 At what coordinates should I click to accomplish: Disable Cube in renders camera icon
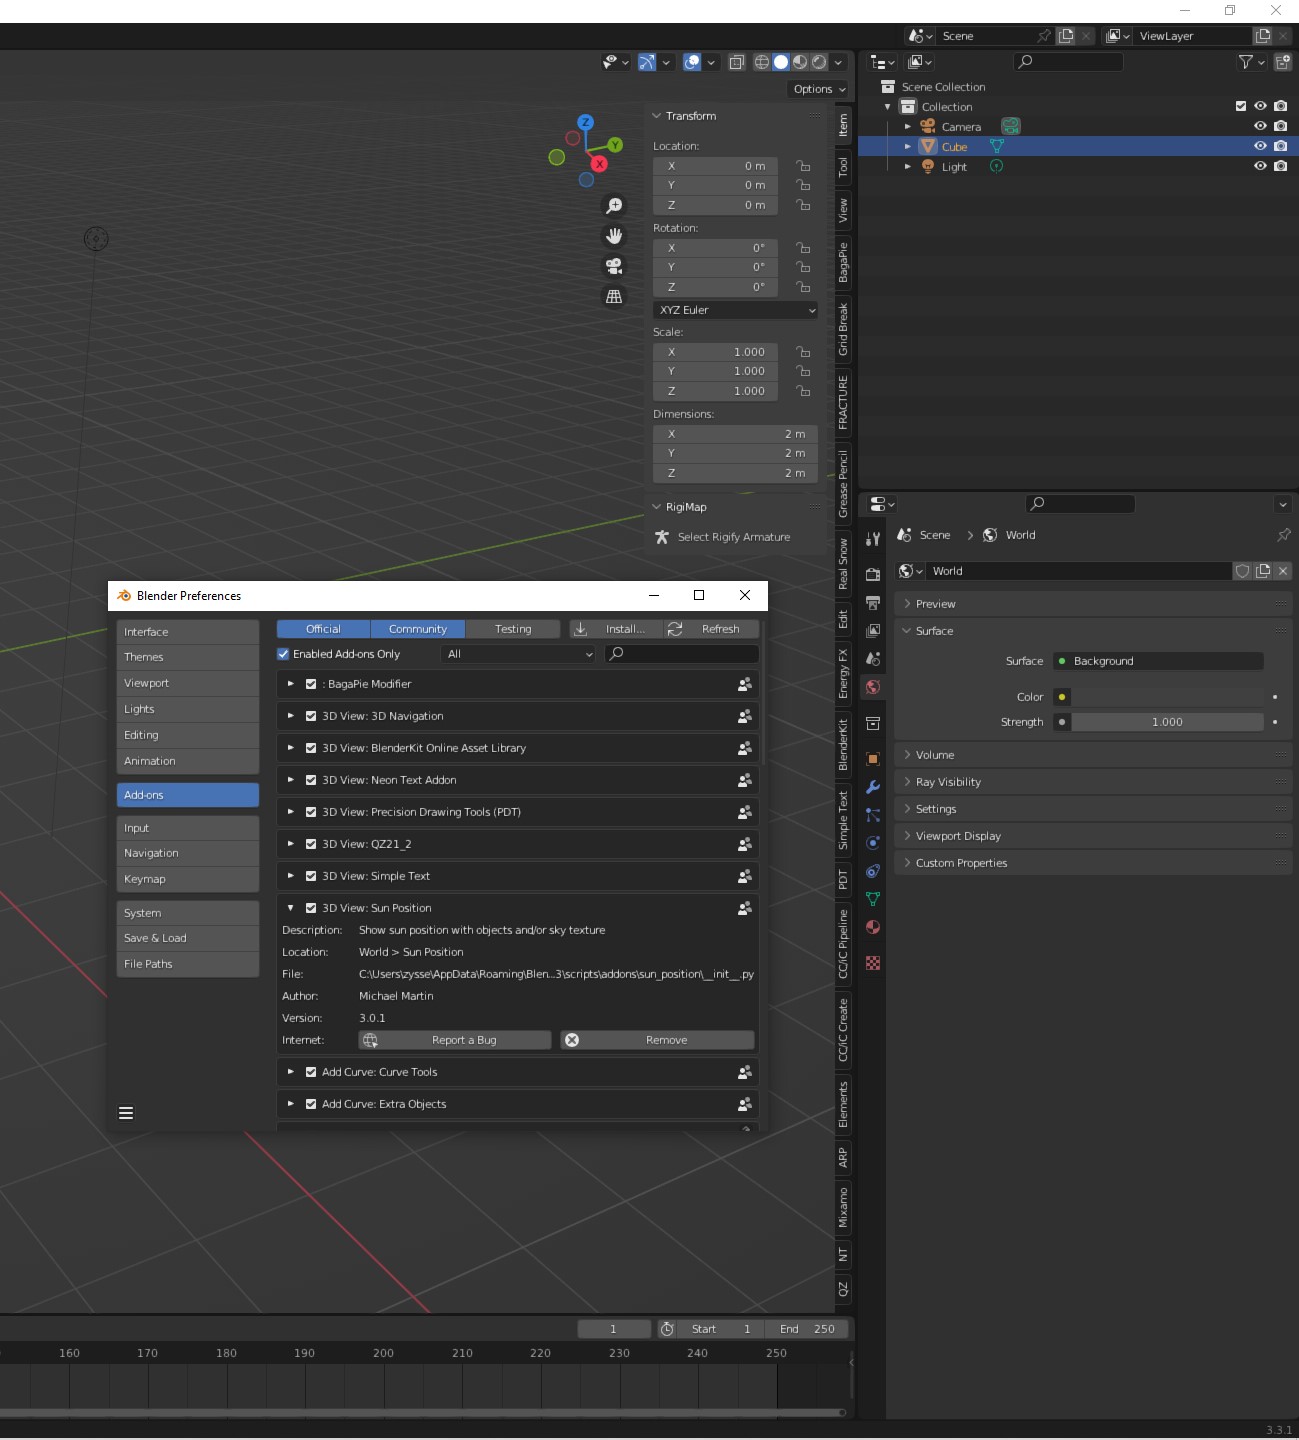1281,146
